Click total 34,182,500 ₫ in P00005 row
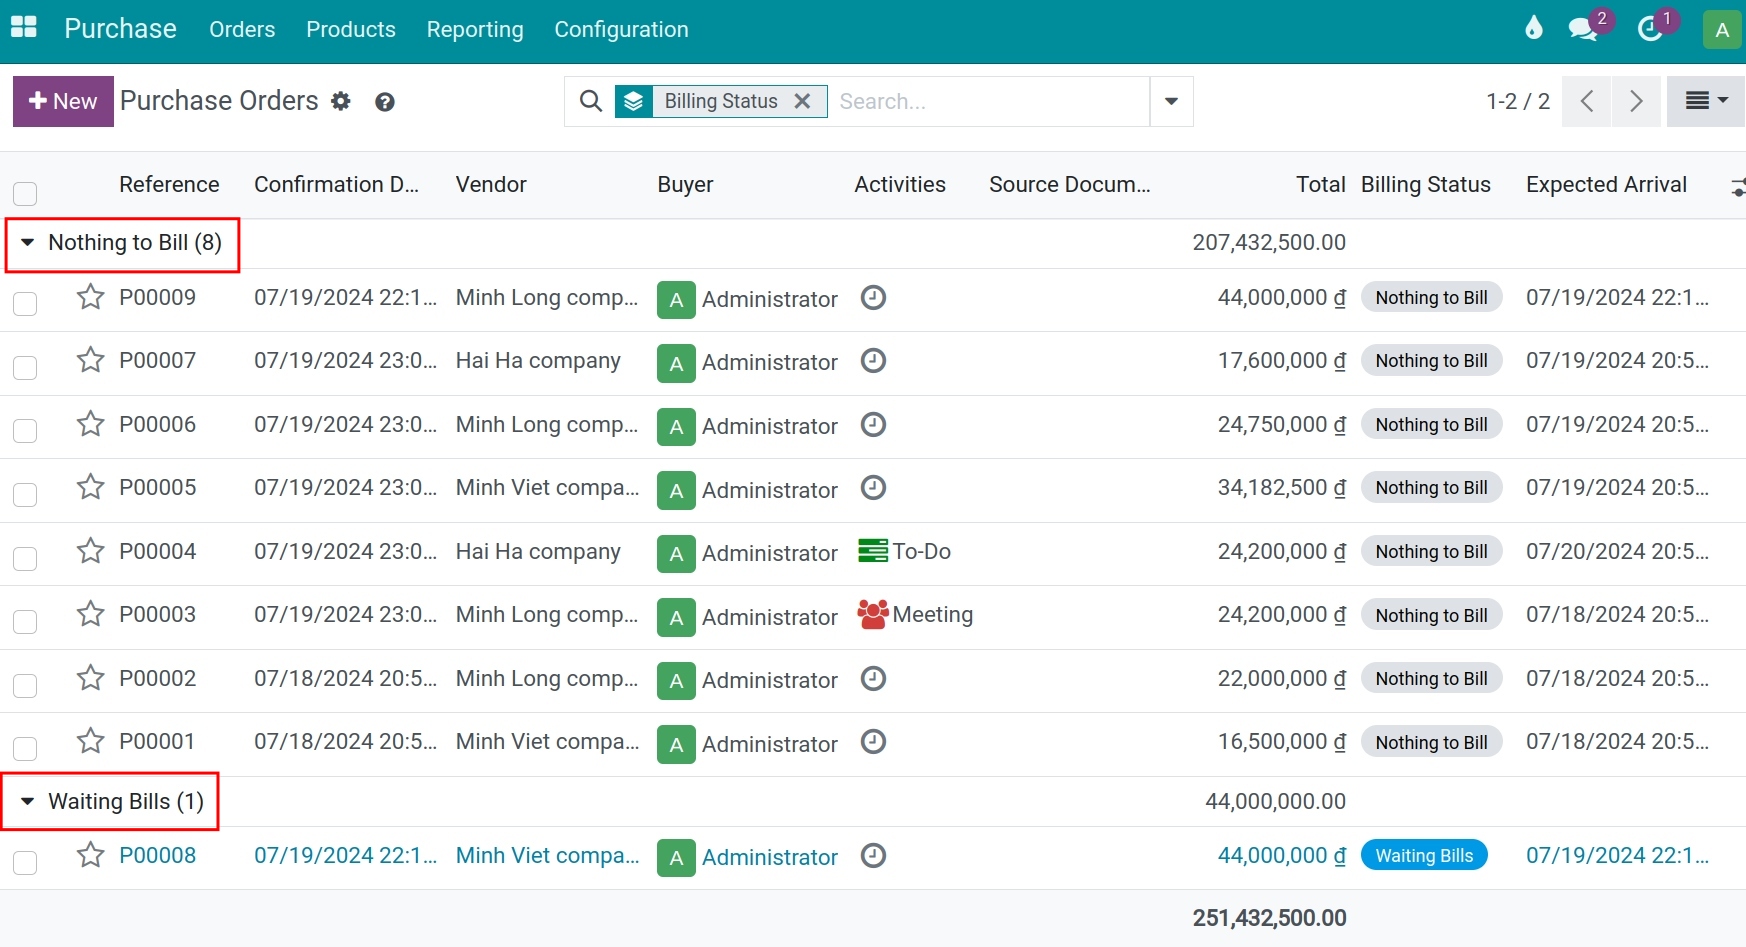 click(1281, 487)
